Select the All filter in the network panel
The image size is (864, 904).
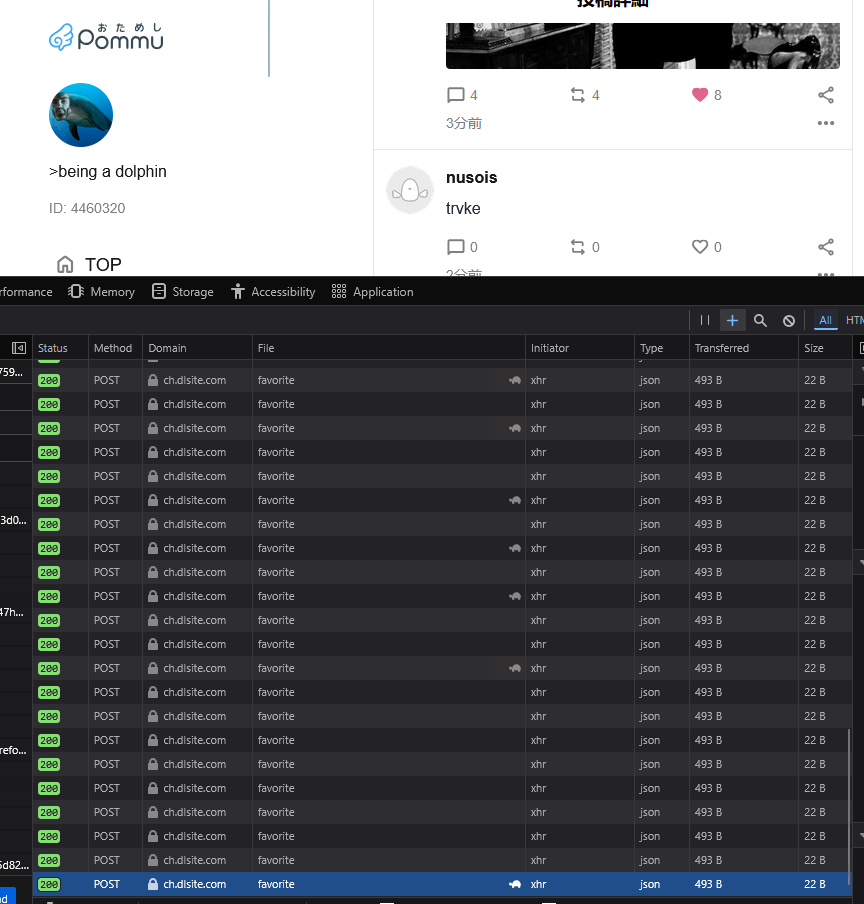tap(825, 320)
